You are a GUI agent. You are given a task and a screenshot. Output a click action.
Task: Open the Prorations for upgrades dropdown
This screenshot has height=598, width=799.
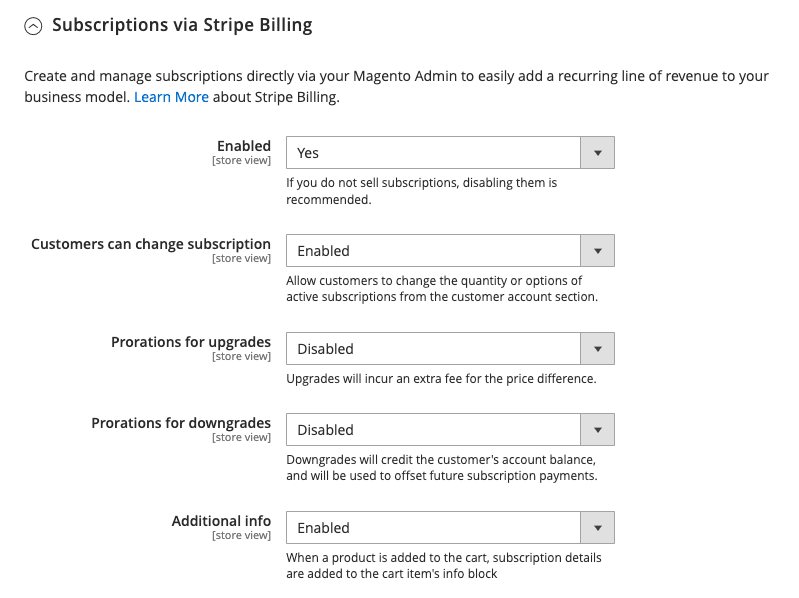tap(450, 348)
